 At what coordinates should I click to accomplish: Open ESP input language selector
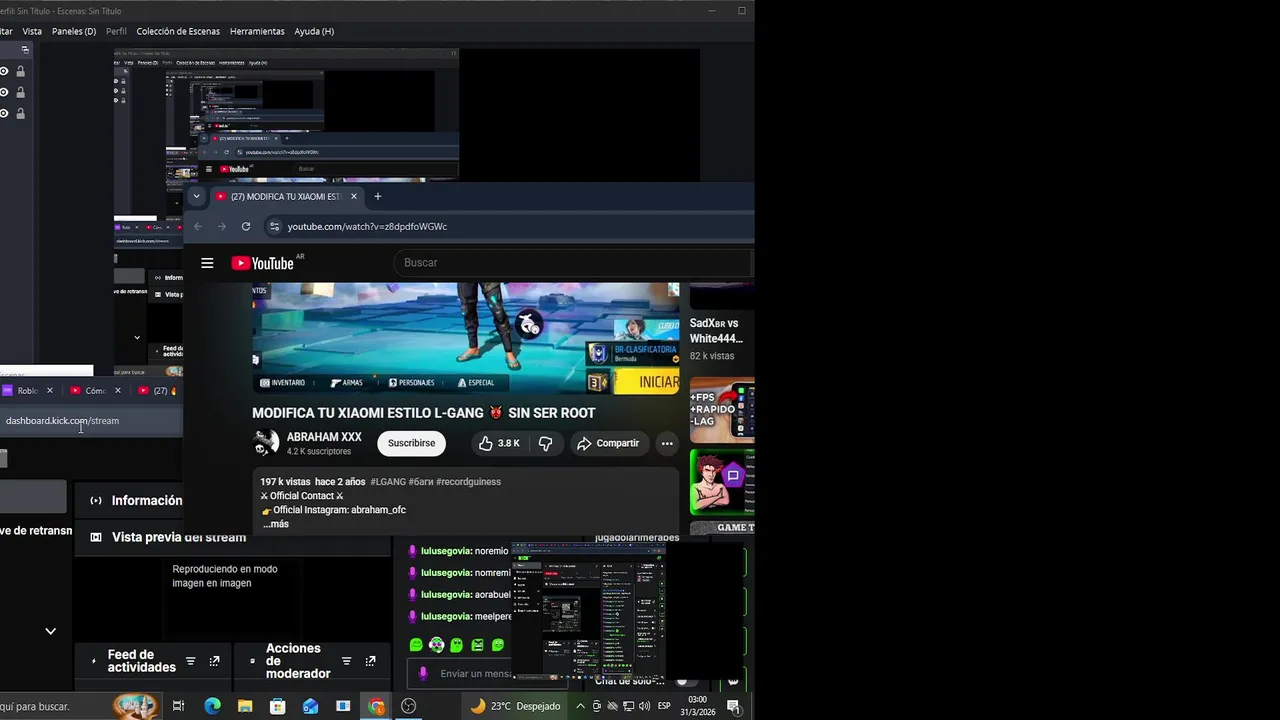coord(664,706)
